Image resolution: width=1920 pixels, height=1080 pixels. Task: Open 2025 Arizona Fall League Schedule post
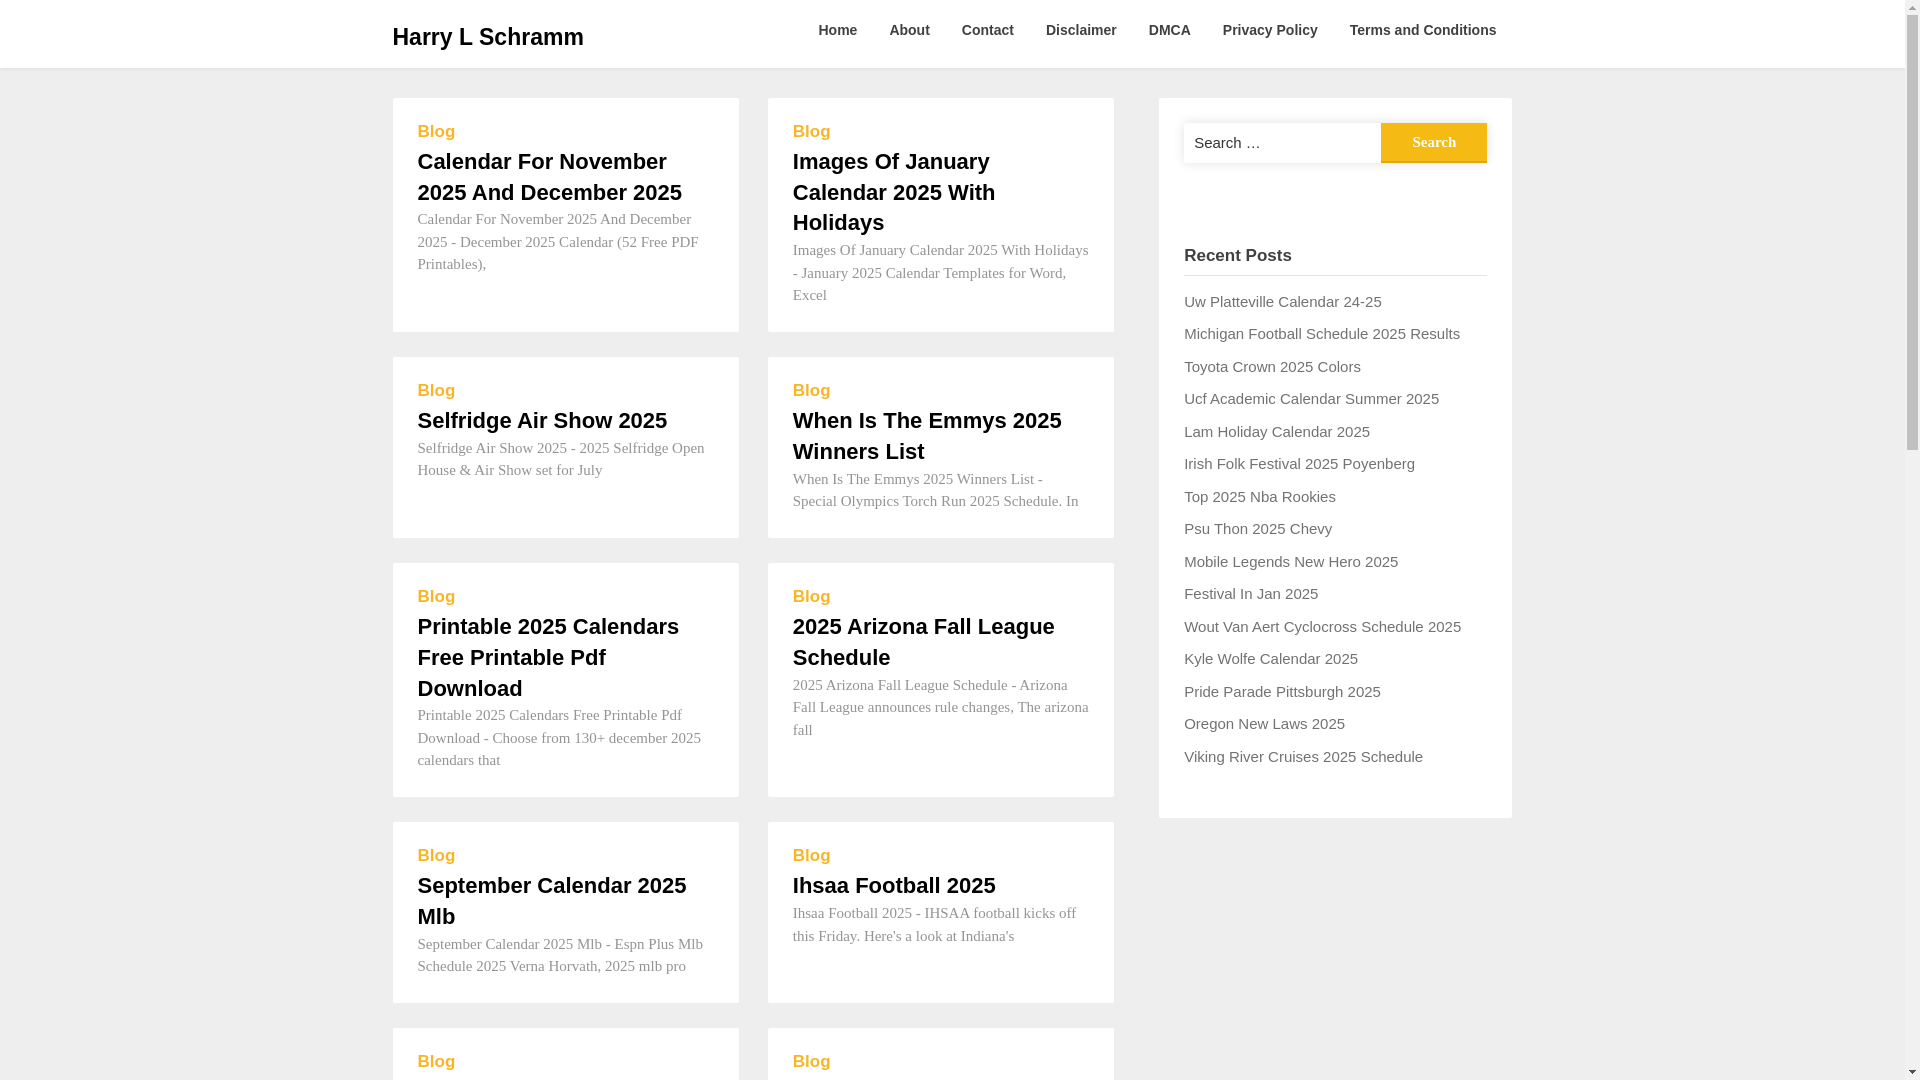click(923, 642)
